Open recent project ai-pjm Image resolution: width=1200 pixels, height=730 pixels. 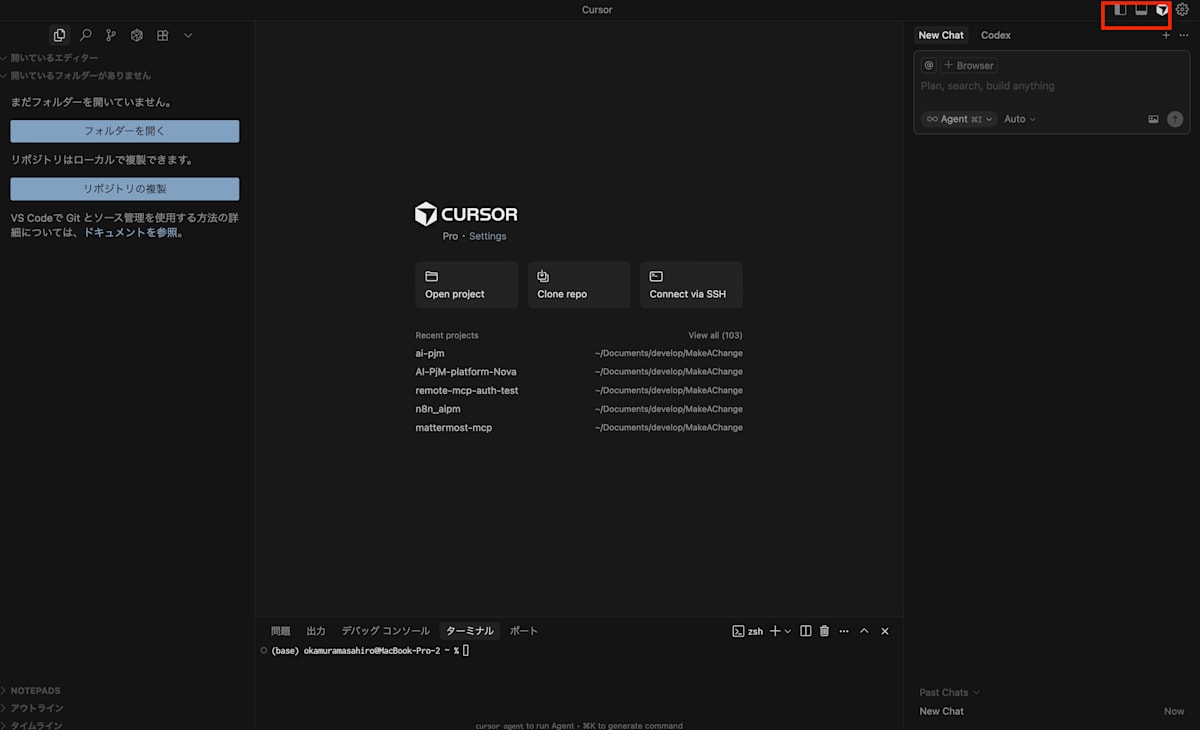pyautogui.click(x=579, y=353)
